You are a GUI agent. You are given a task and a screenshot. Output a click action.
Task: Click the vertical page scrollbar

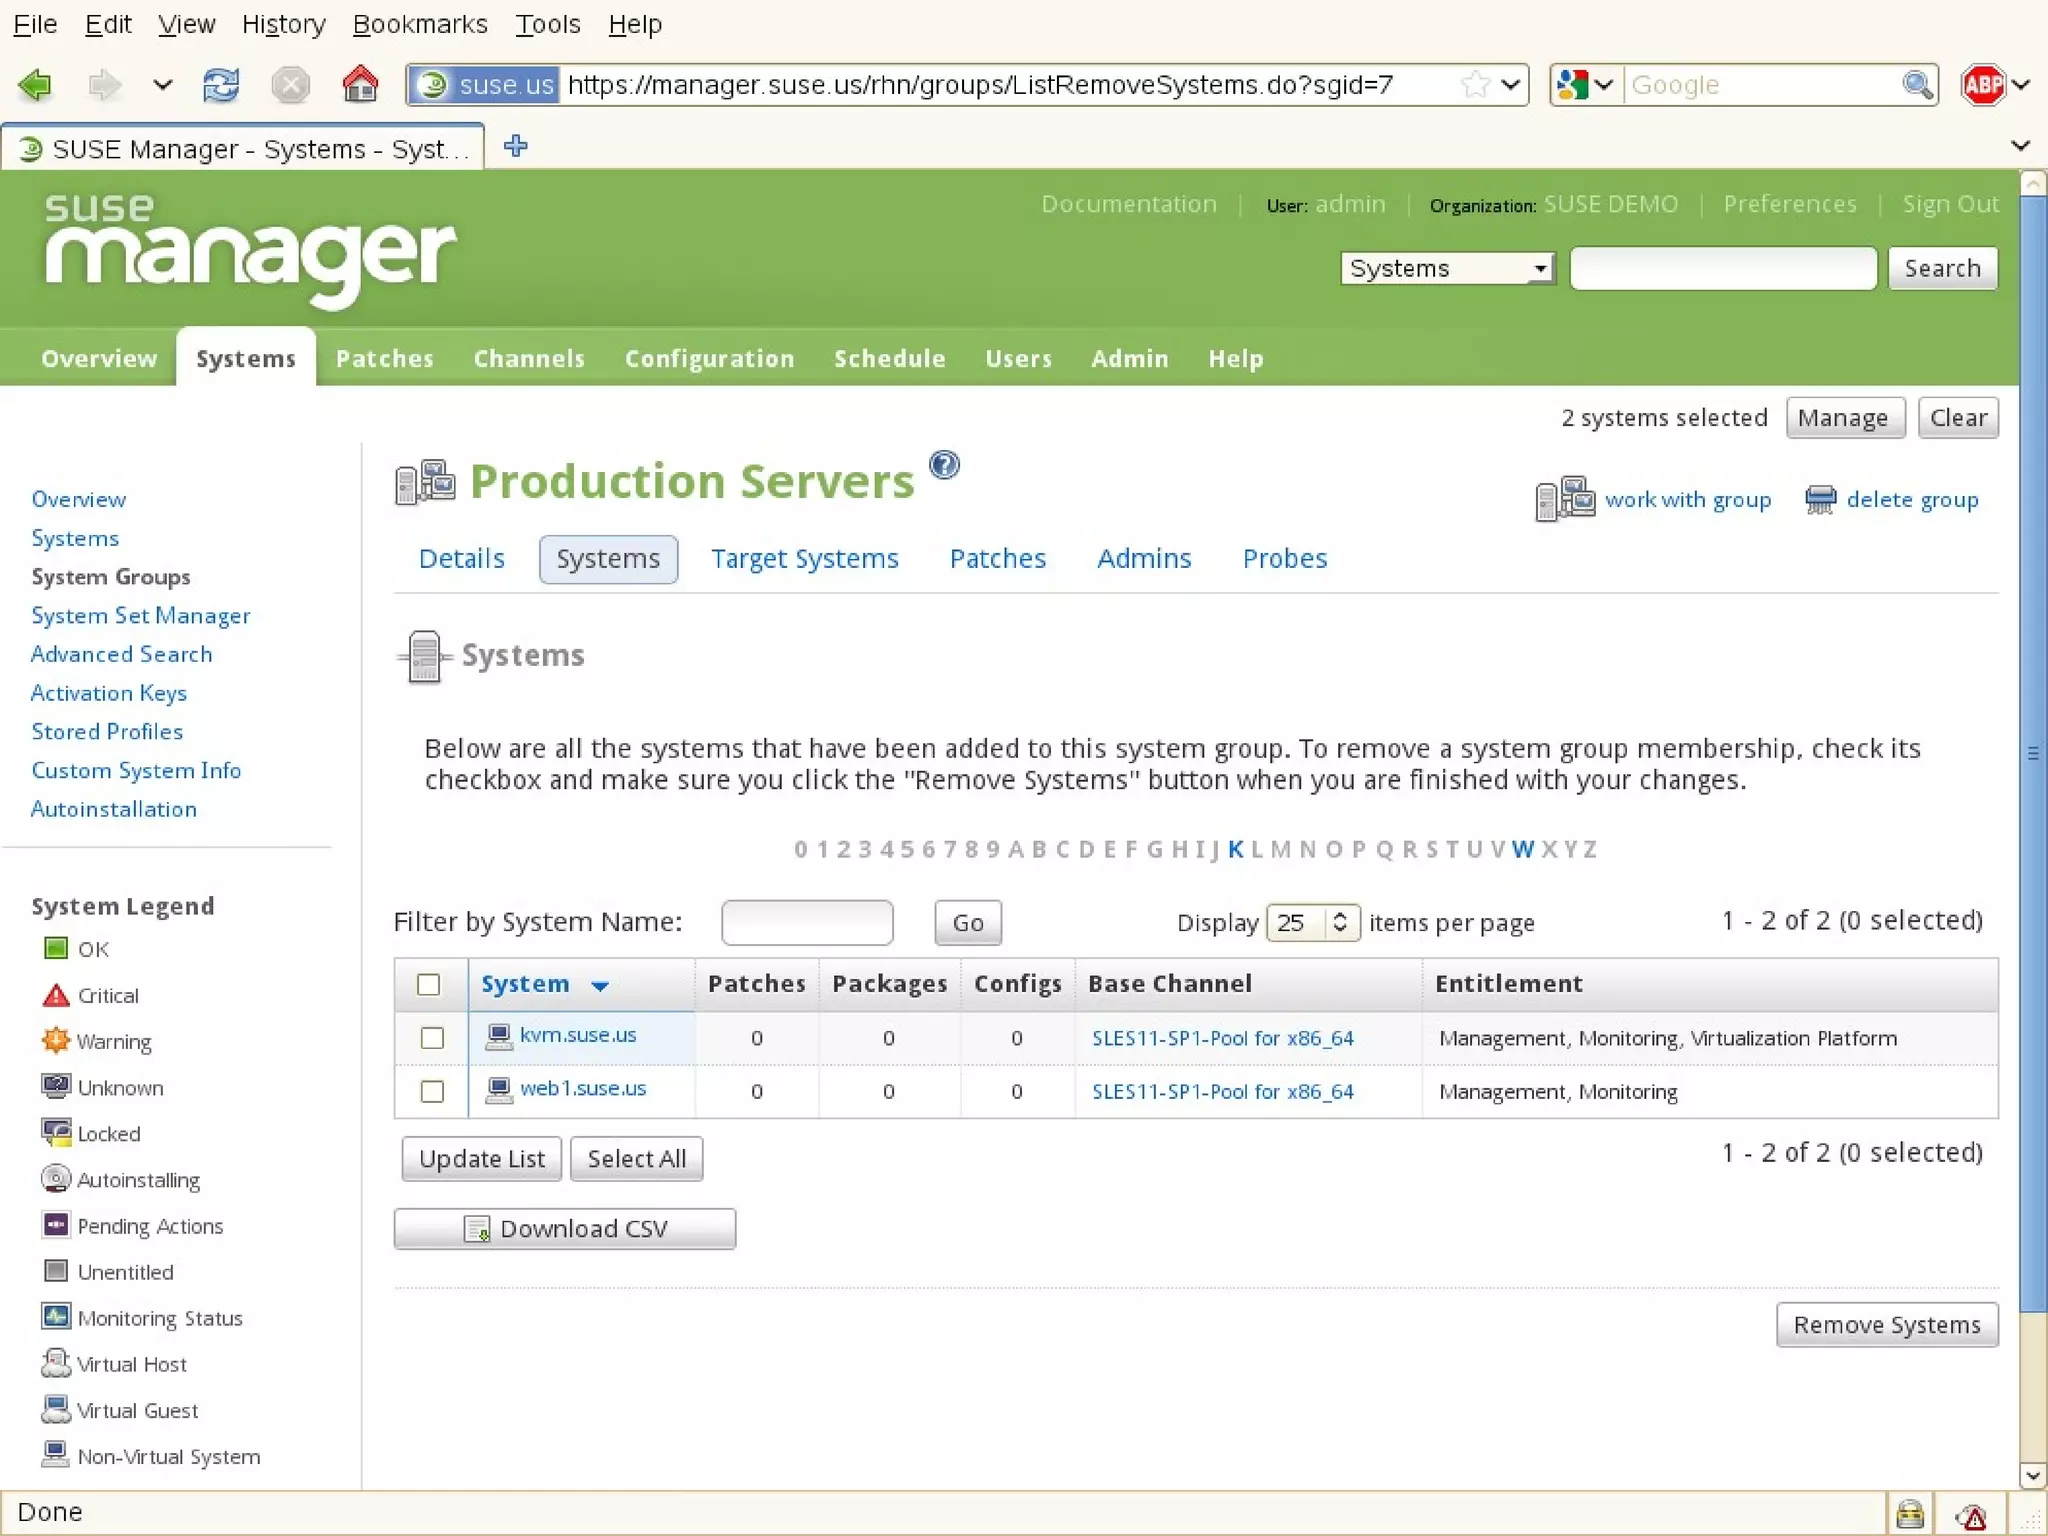[x=2032, y=750]
